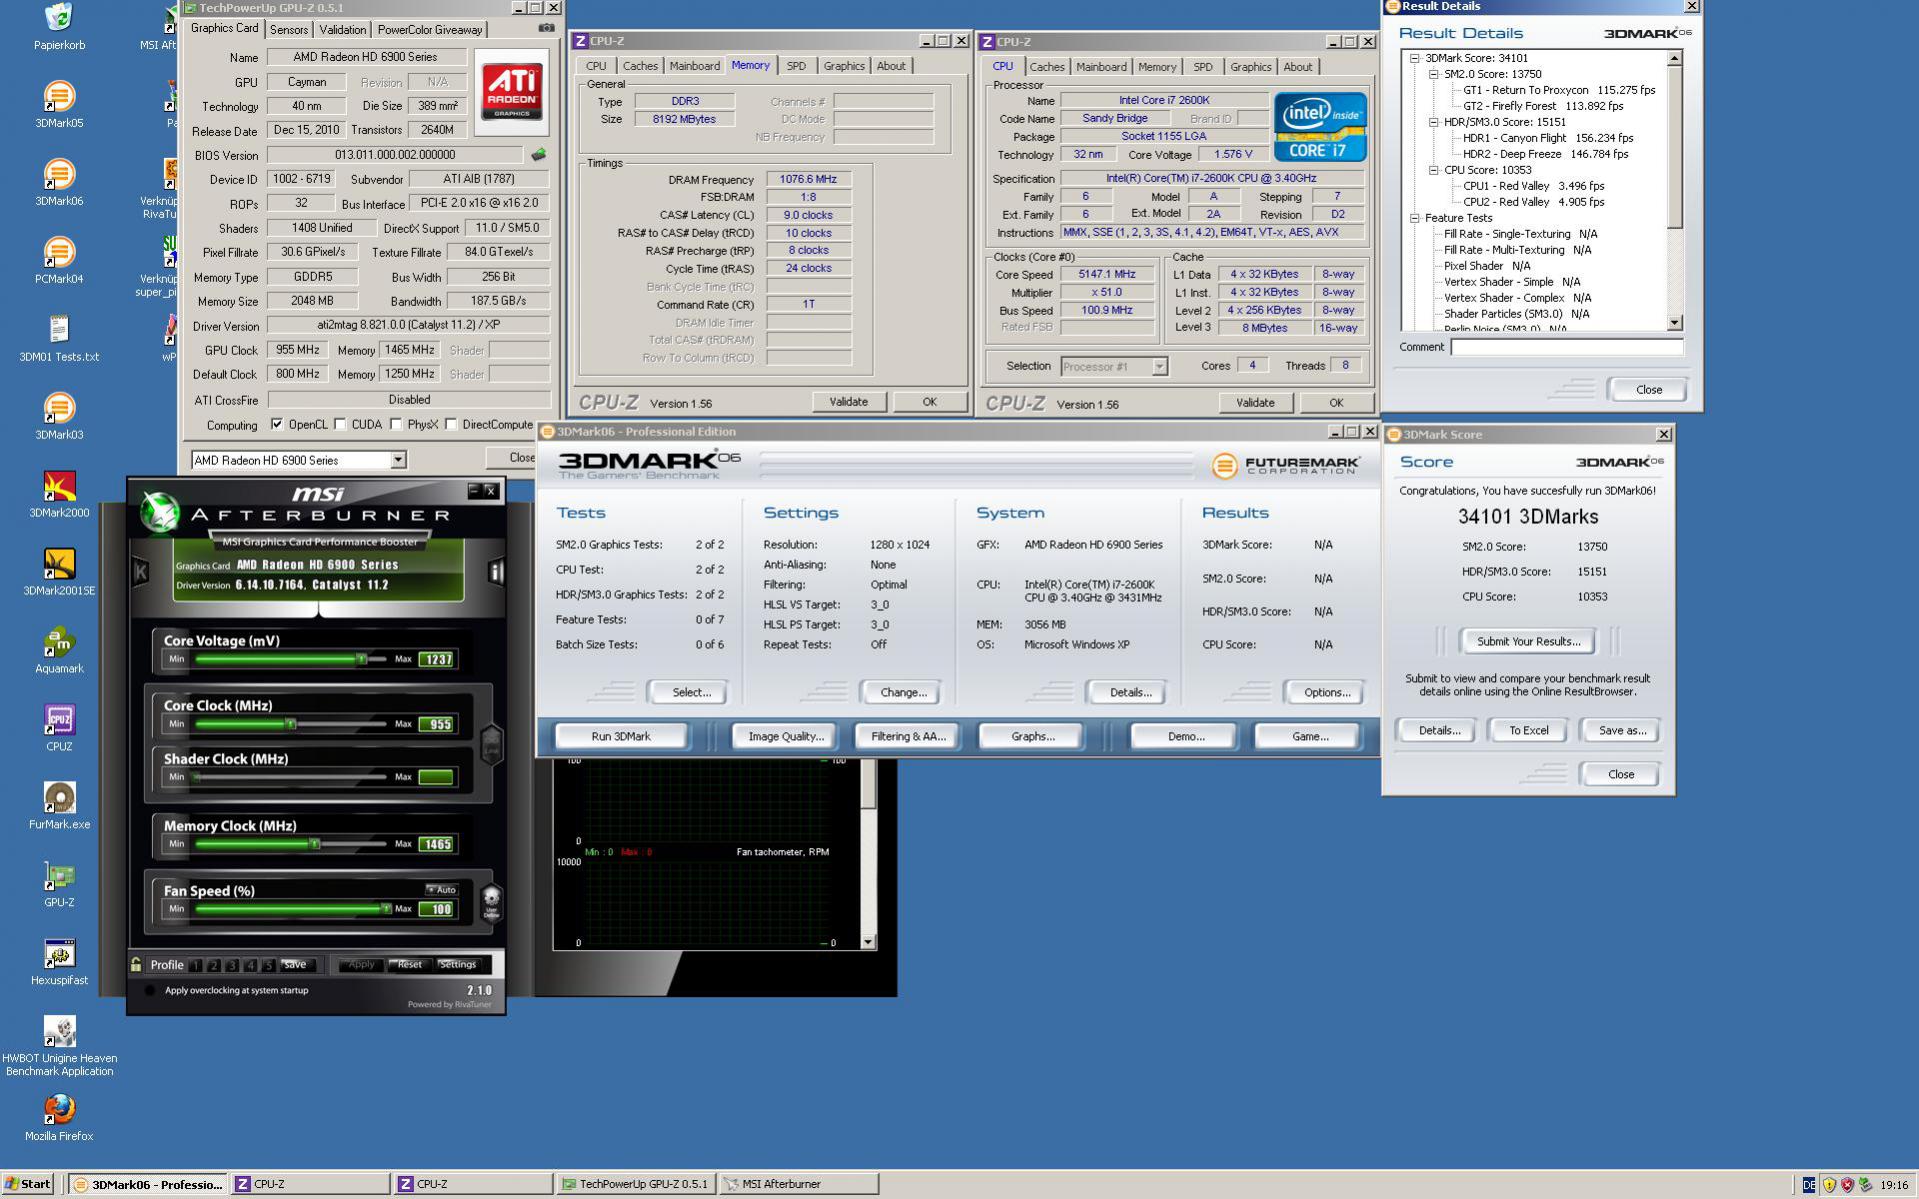
Task: Click the Afterburner fan User Define icon
Action: [x=491, y=902]
